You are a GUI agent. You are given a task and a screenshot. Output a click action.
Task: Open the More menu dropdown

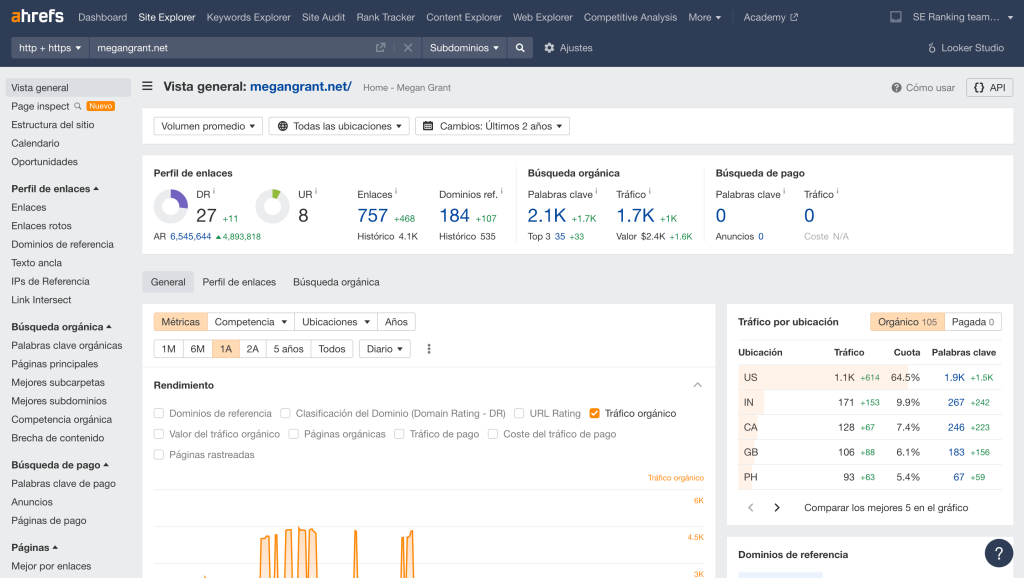[x=705, y=17]
